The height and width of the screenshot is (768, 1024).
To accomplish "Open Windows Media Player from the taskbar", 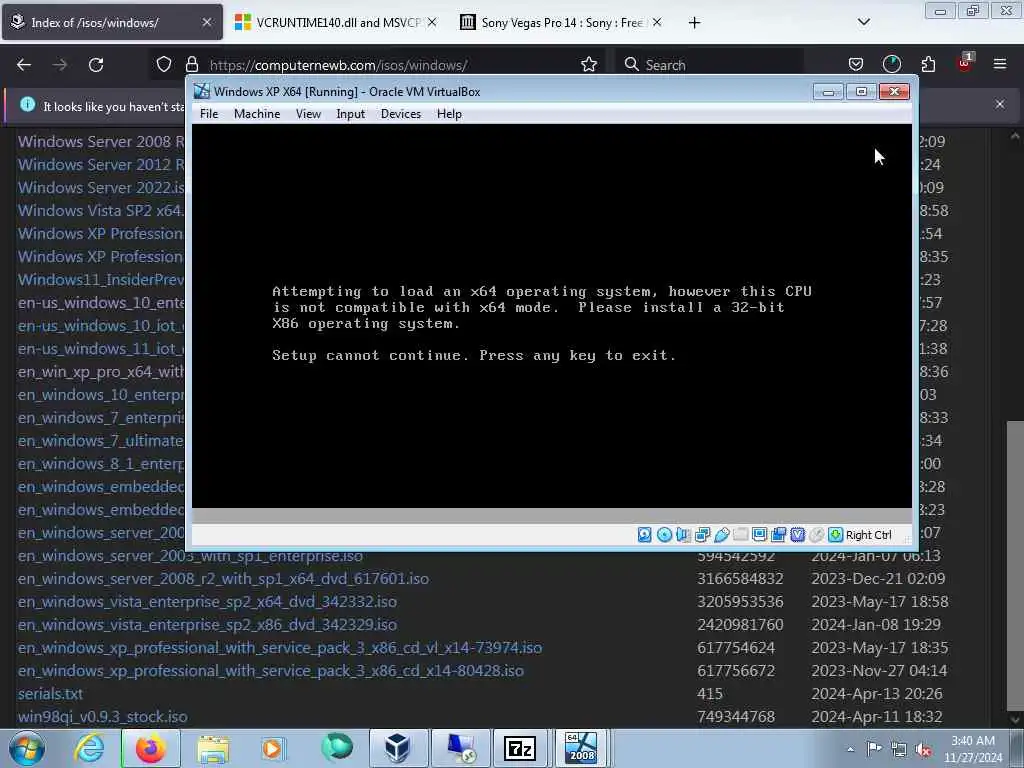I will click(272, 748).
